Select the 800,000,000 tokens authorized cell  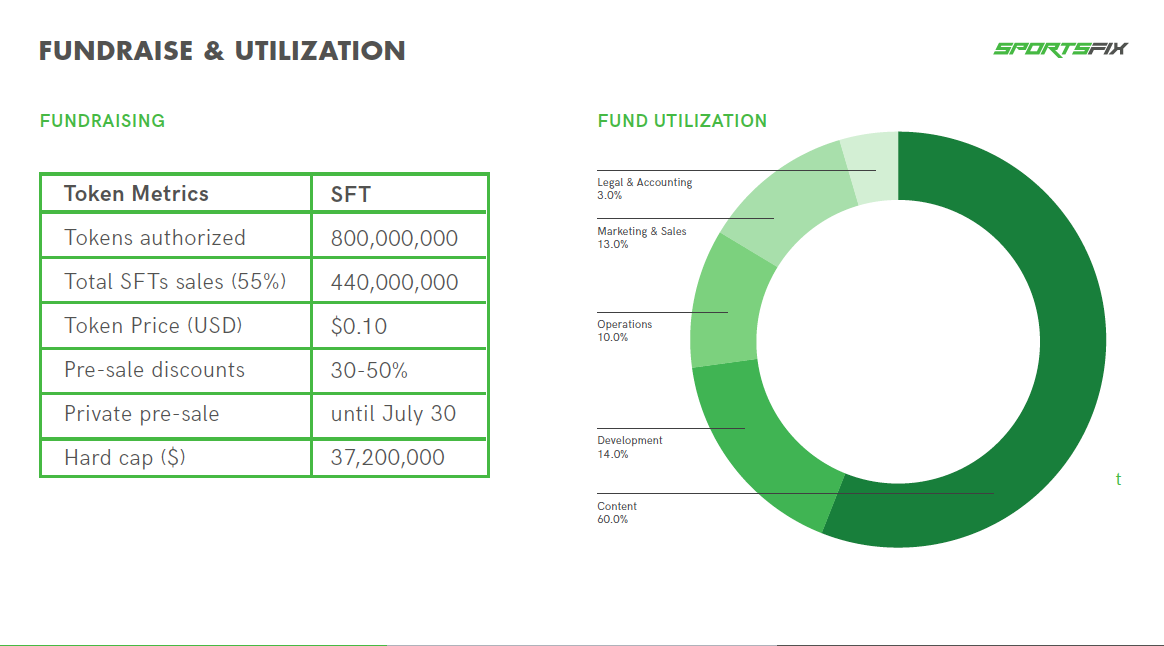coord(399,238)
